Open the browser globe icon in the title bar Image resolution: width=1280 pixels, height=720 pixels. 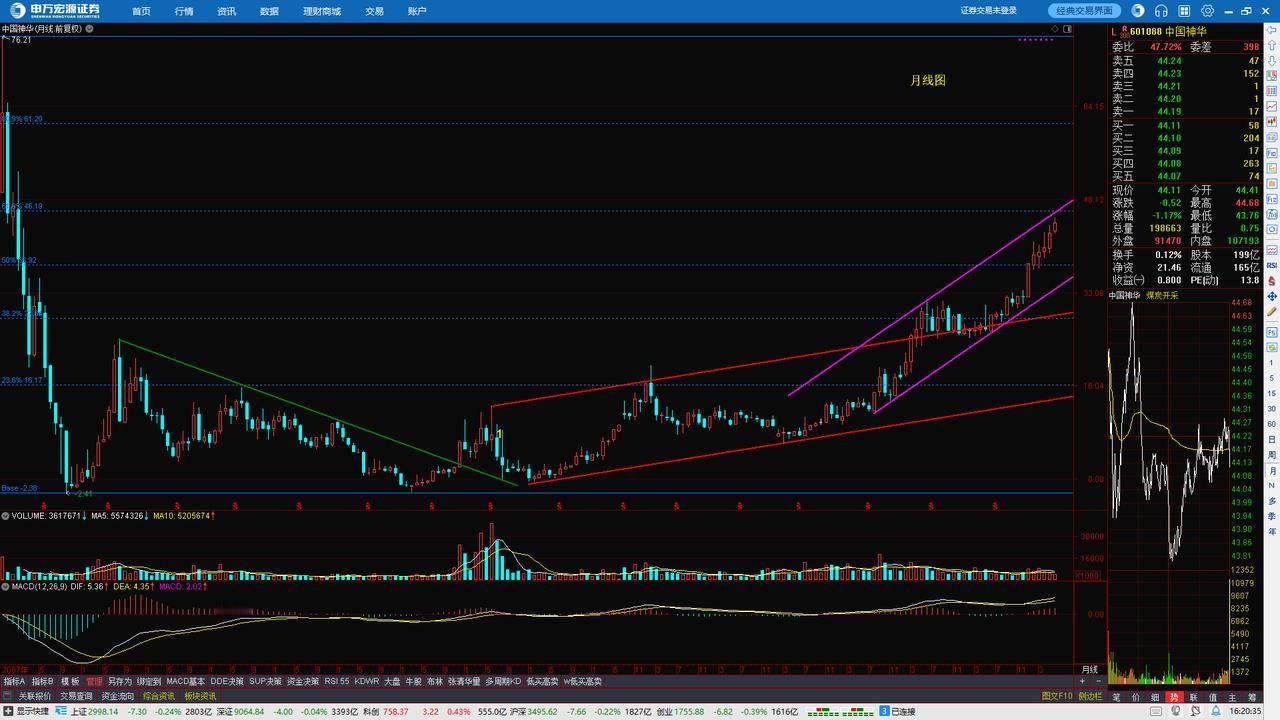[1137, 10]
